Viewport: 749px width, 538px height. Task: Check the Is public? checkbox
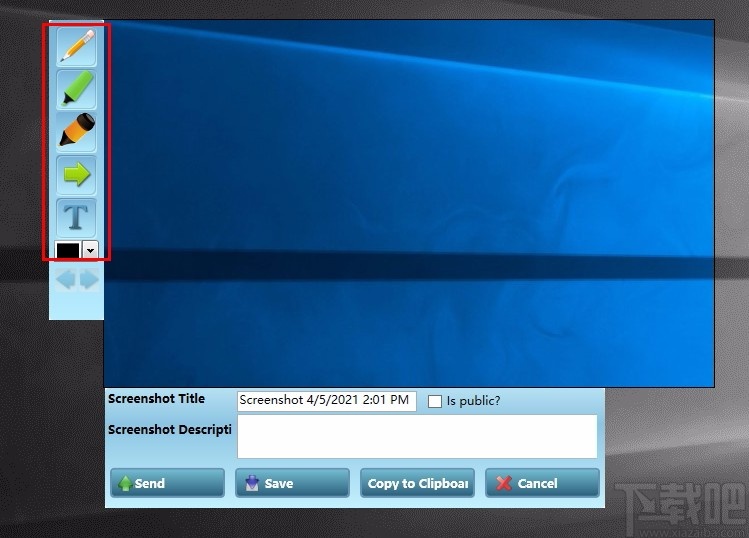pyautogui.click(x=435, y=401)
